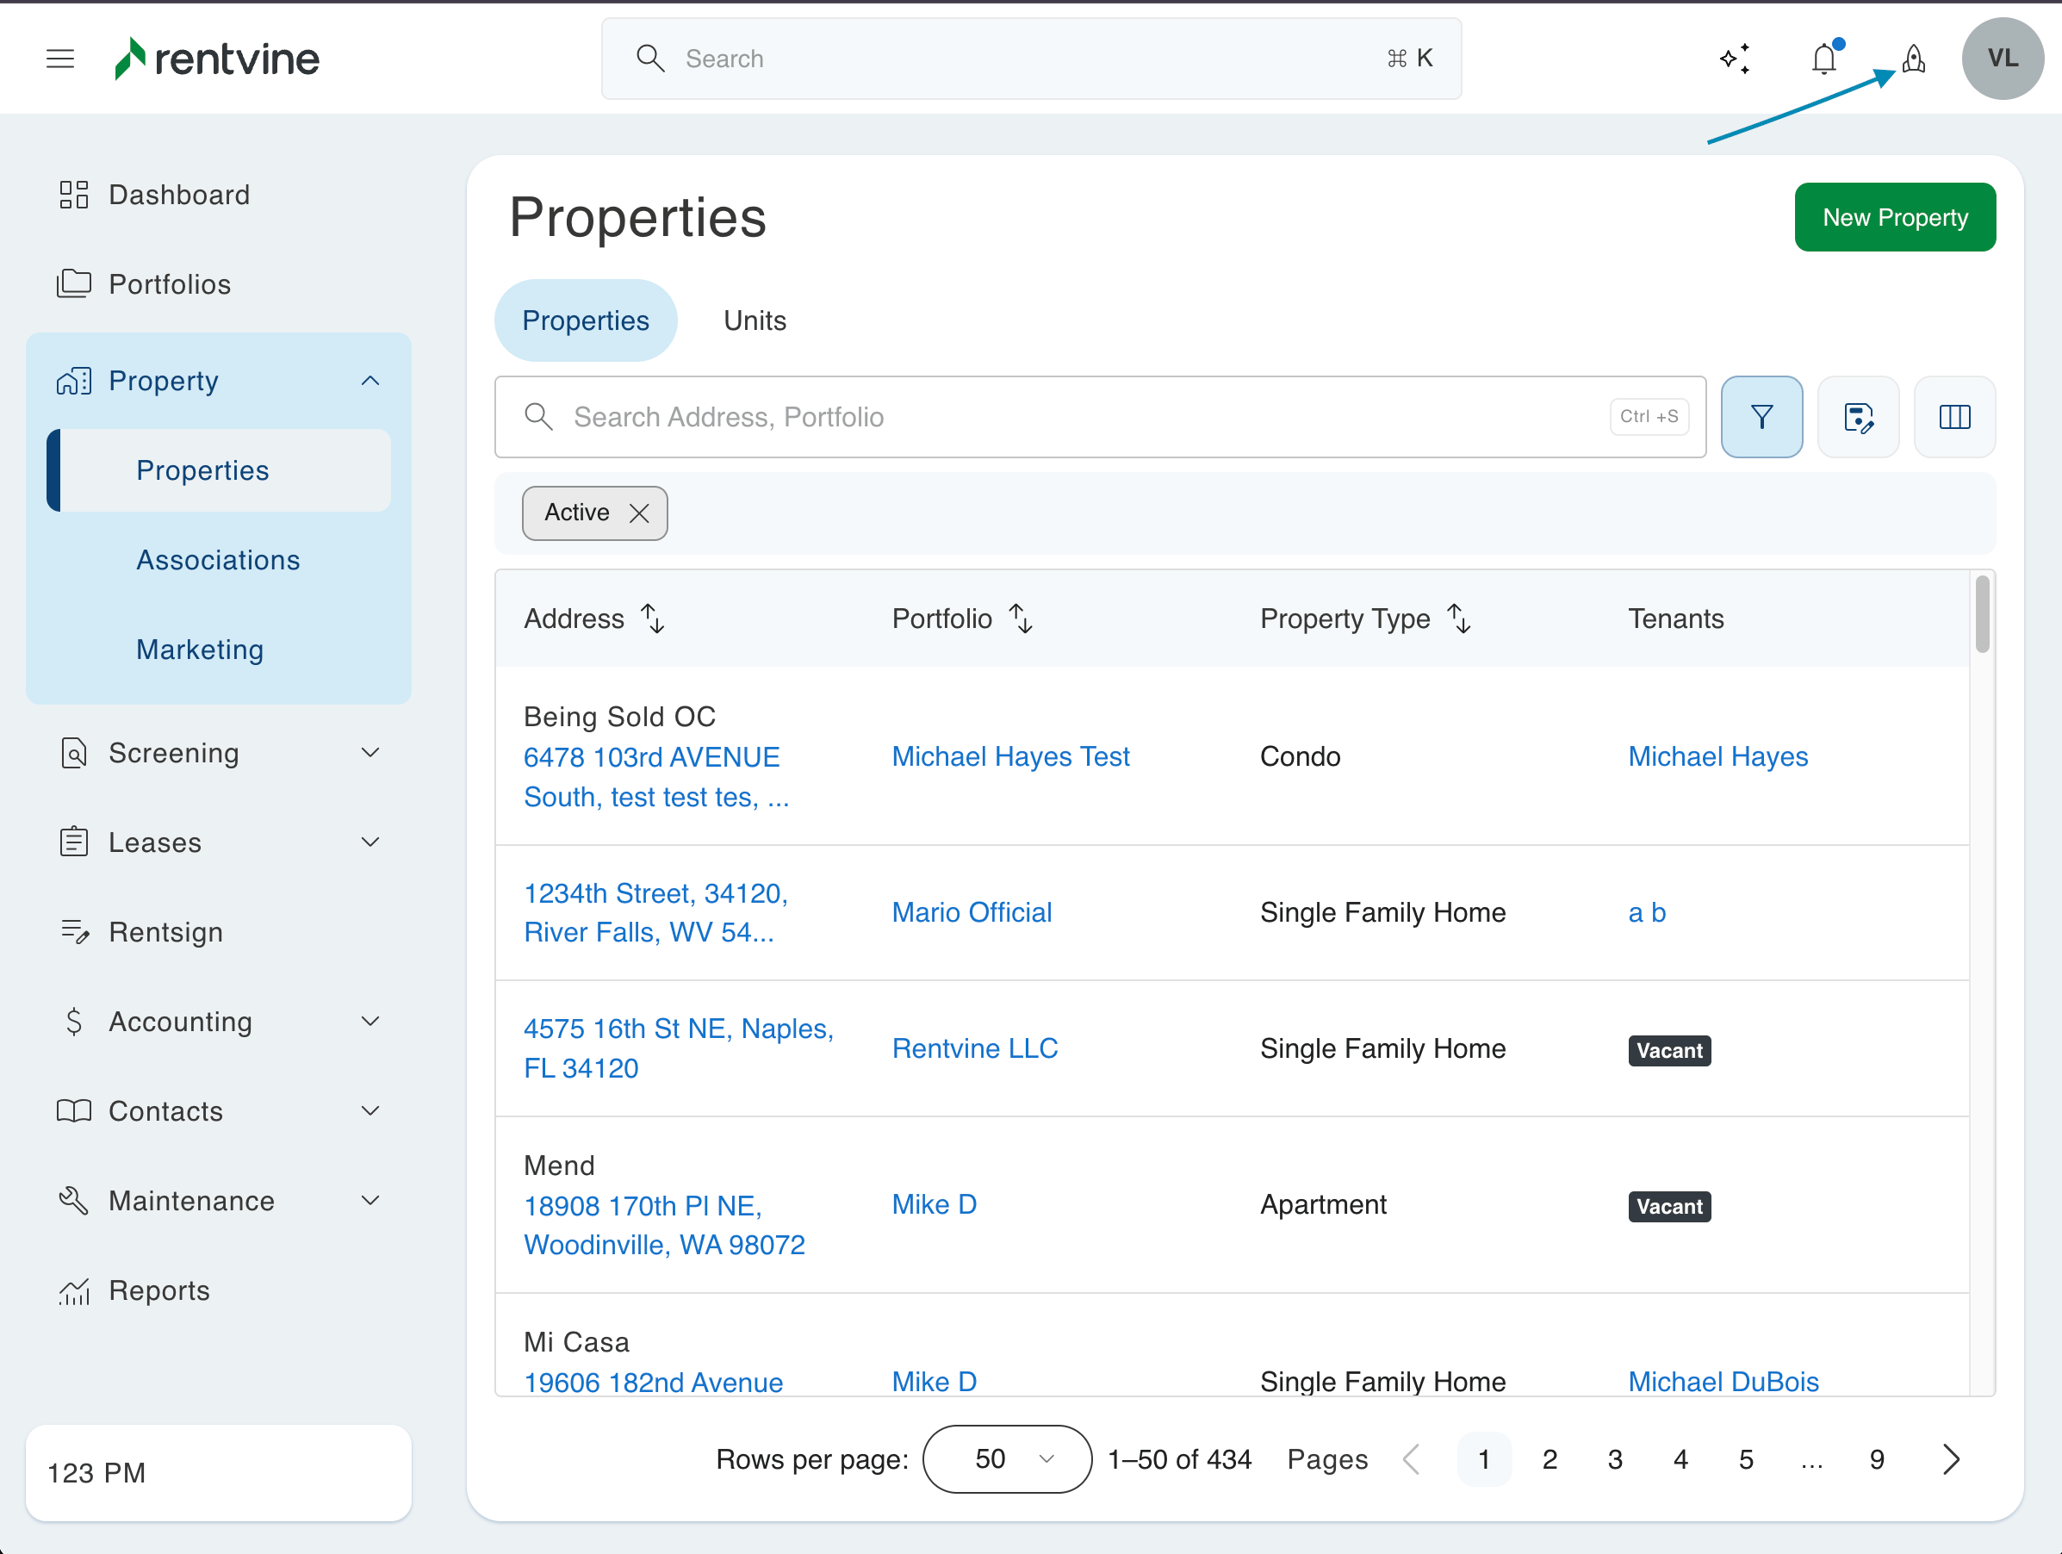Image resolution: width=2062 pixels, height=1554 pixels.
Task: Expand the Accounting sidebar section
Action: pos(370,1022)
